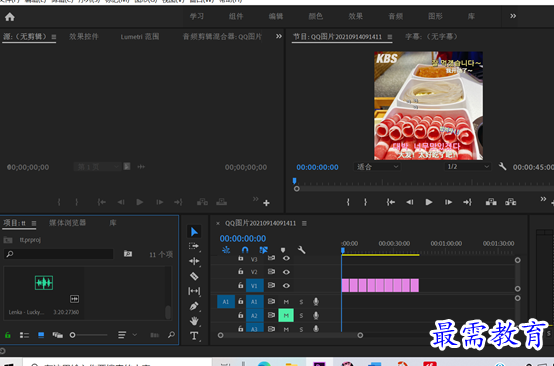This screenshot has width=554, height=366.
Task: Open the Lumetri 范围 tab
Action: pos(140,36)
